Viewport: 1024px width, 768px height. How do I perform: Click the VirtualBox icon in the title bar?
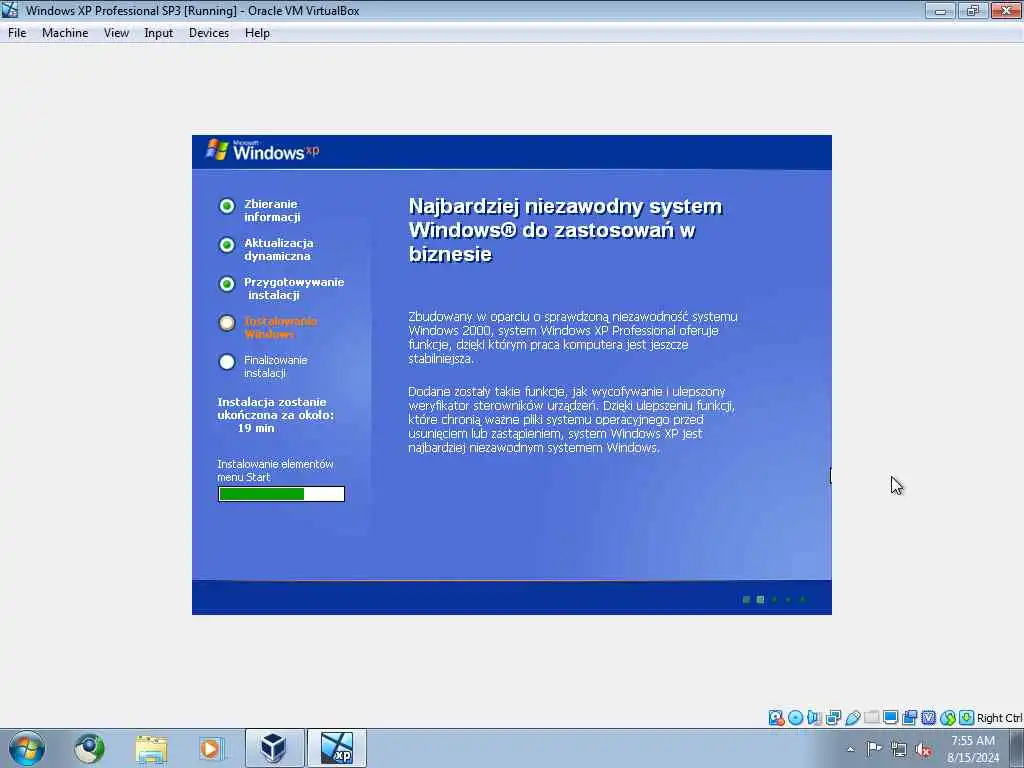pyautogui.click(x=10, y=10)
